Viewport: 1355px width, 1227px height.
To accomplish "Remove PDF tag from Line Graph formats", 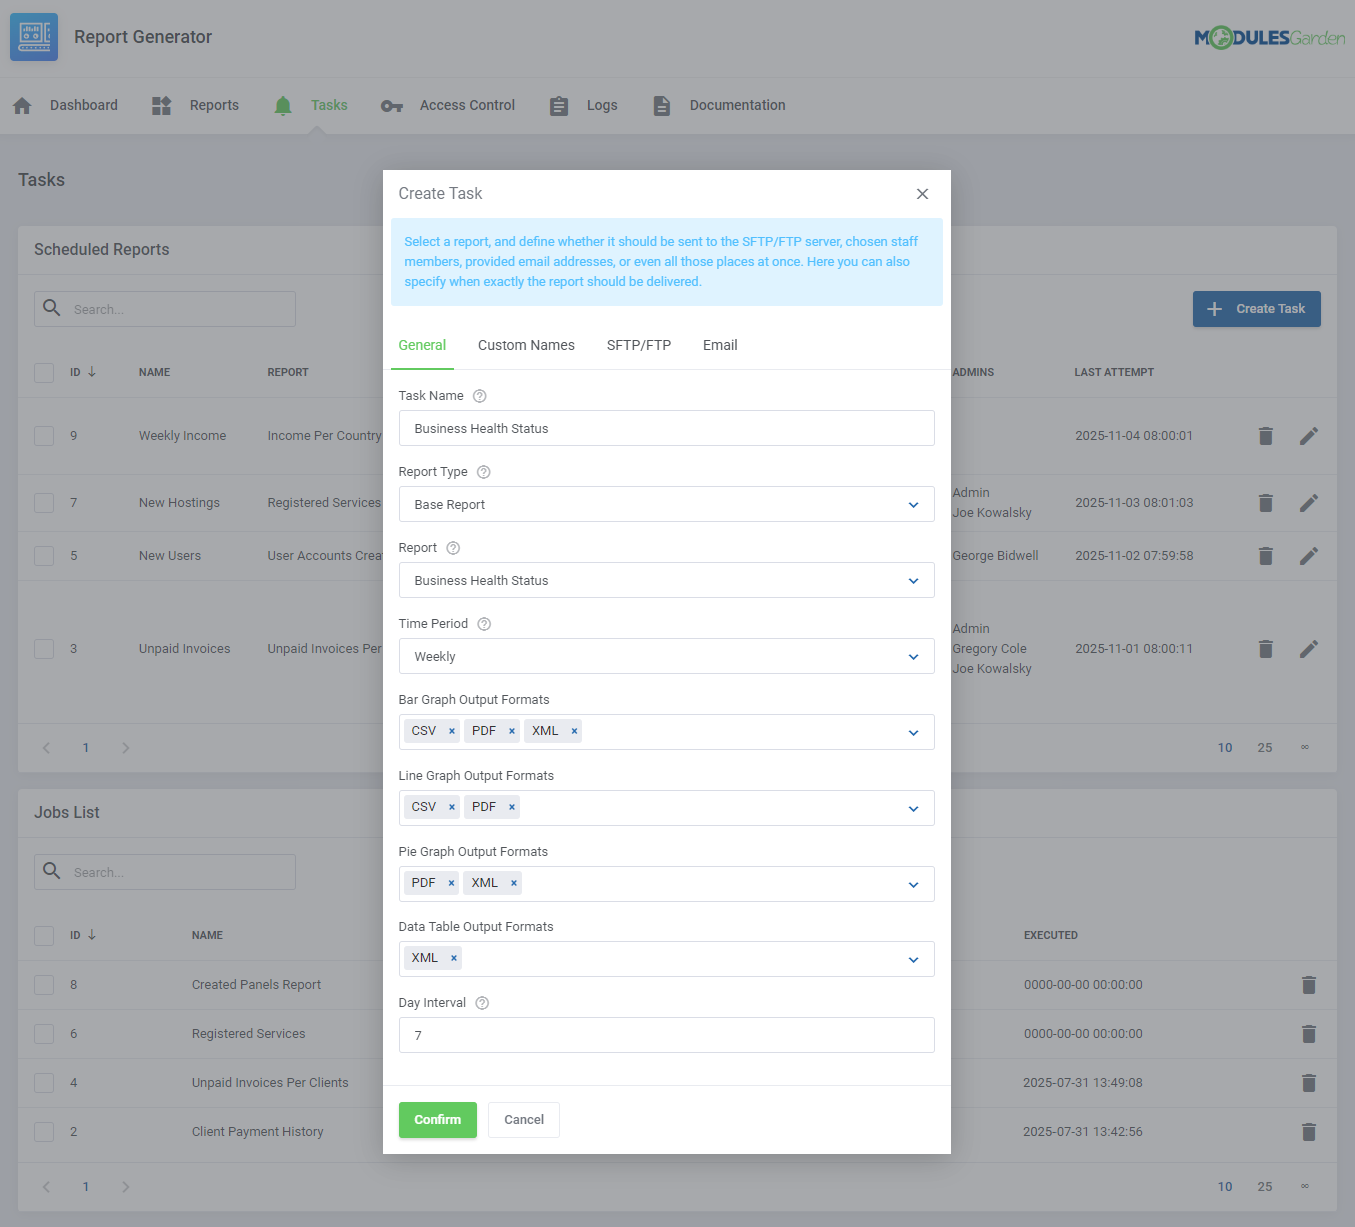I will 512,807.
